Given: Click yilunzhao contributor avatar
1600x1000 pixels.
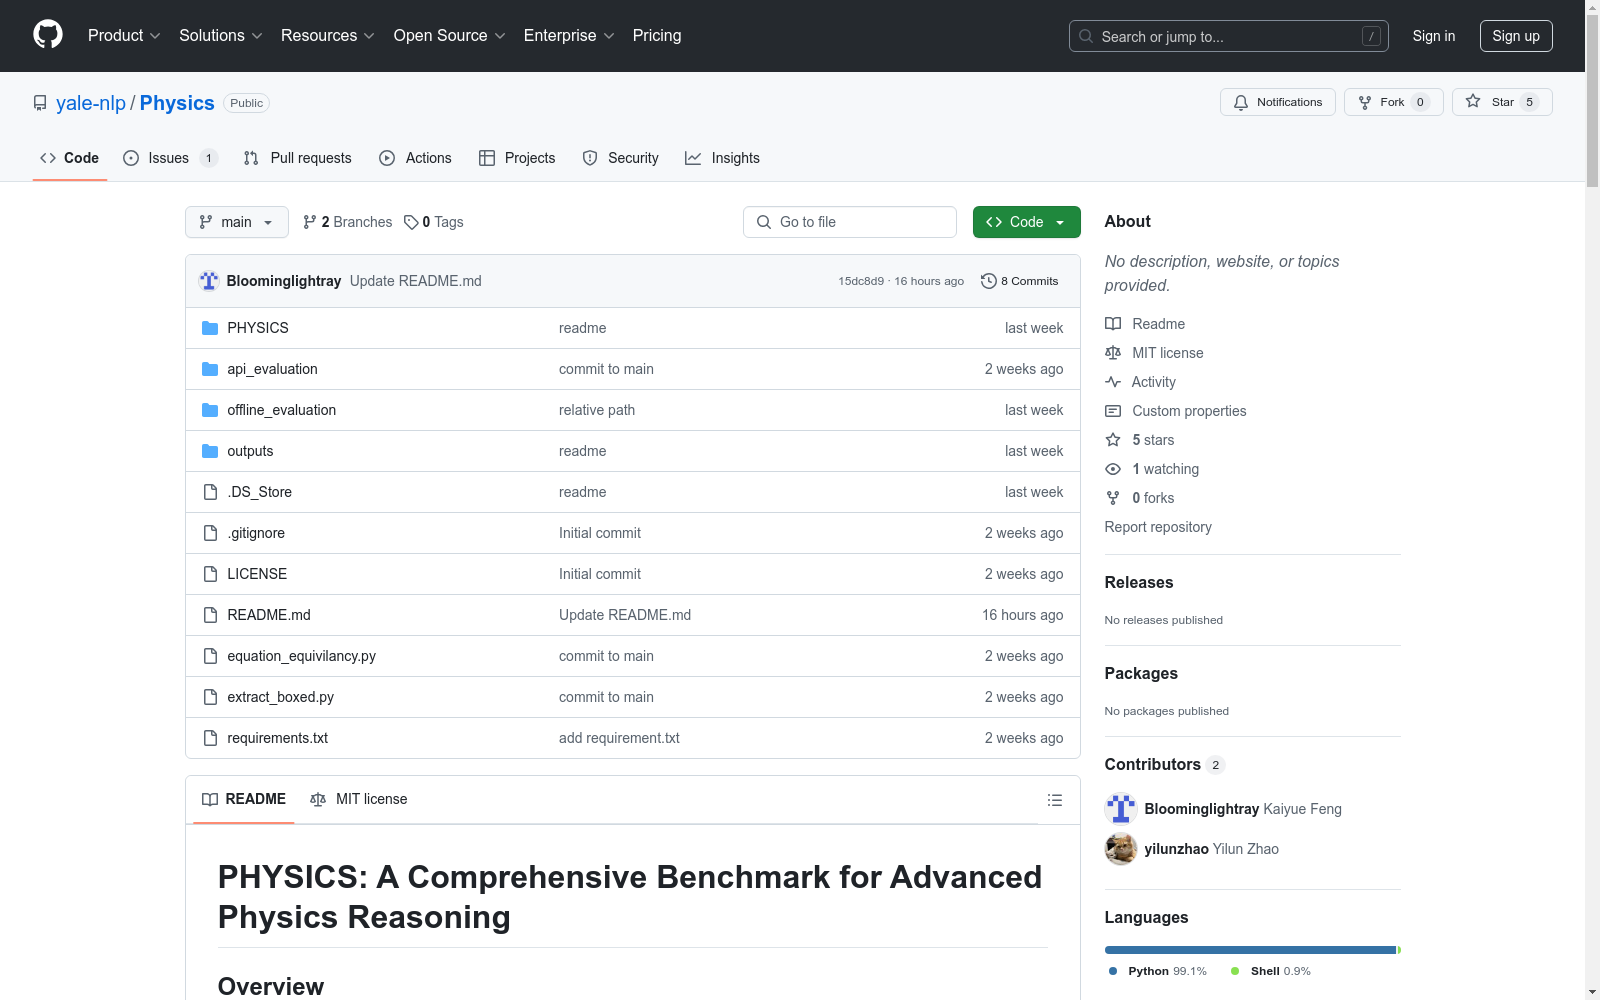Looking at the screenshot, I should 1121,849.
